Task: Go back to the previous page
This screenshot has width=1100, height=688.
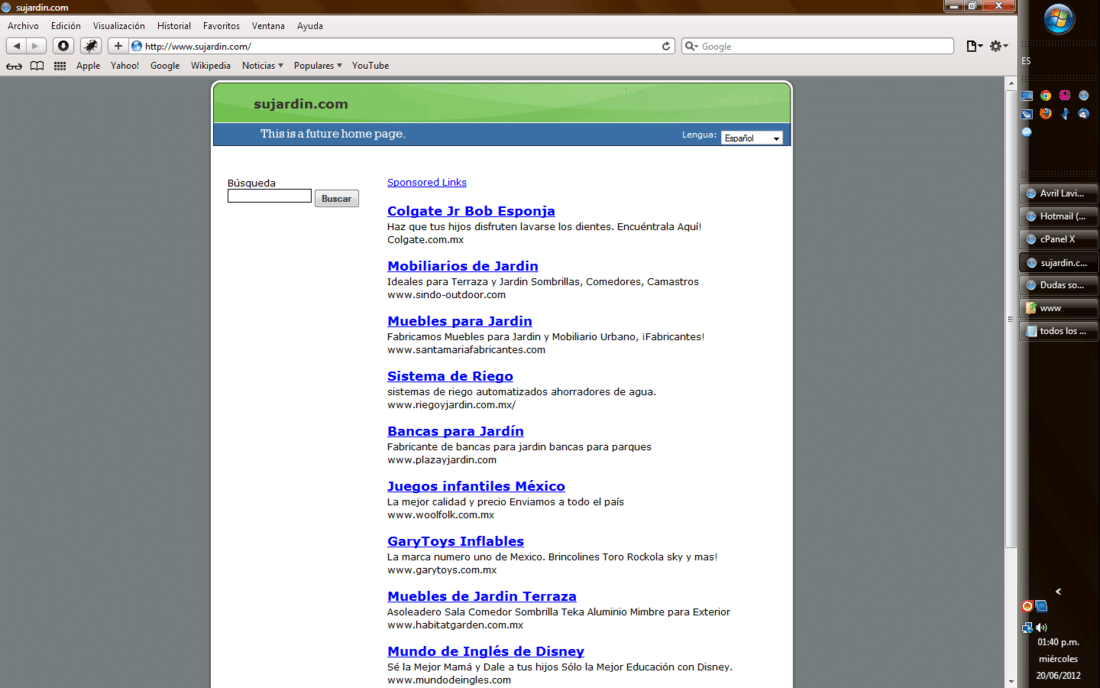Action: point(16,46)
